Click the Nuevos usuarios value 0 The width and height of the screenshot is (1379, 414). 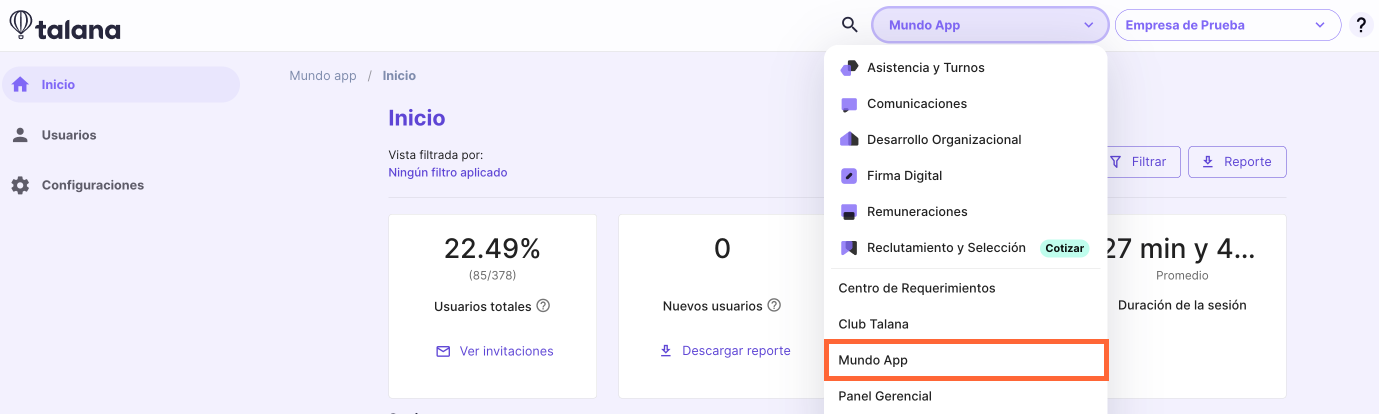[722, 249]
